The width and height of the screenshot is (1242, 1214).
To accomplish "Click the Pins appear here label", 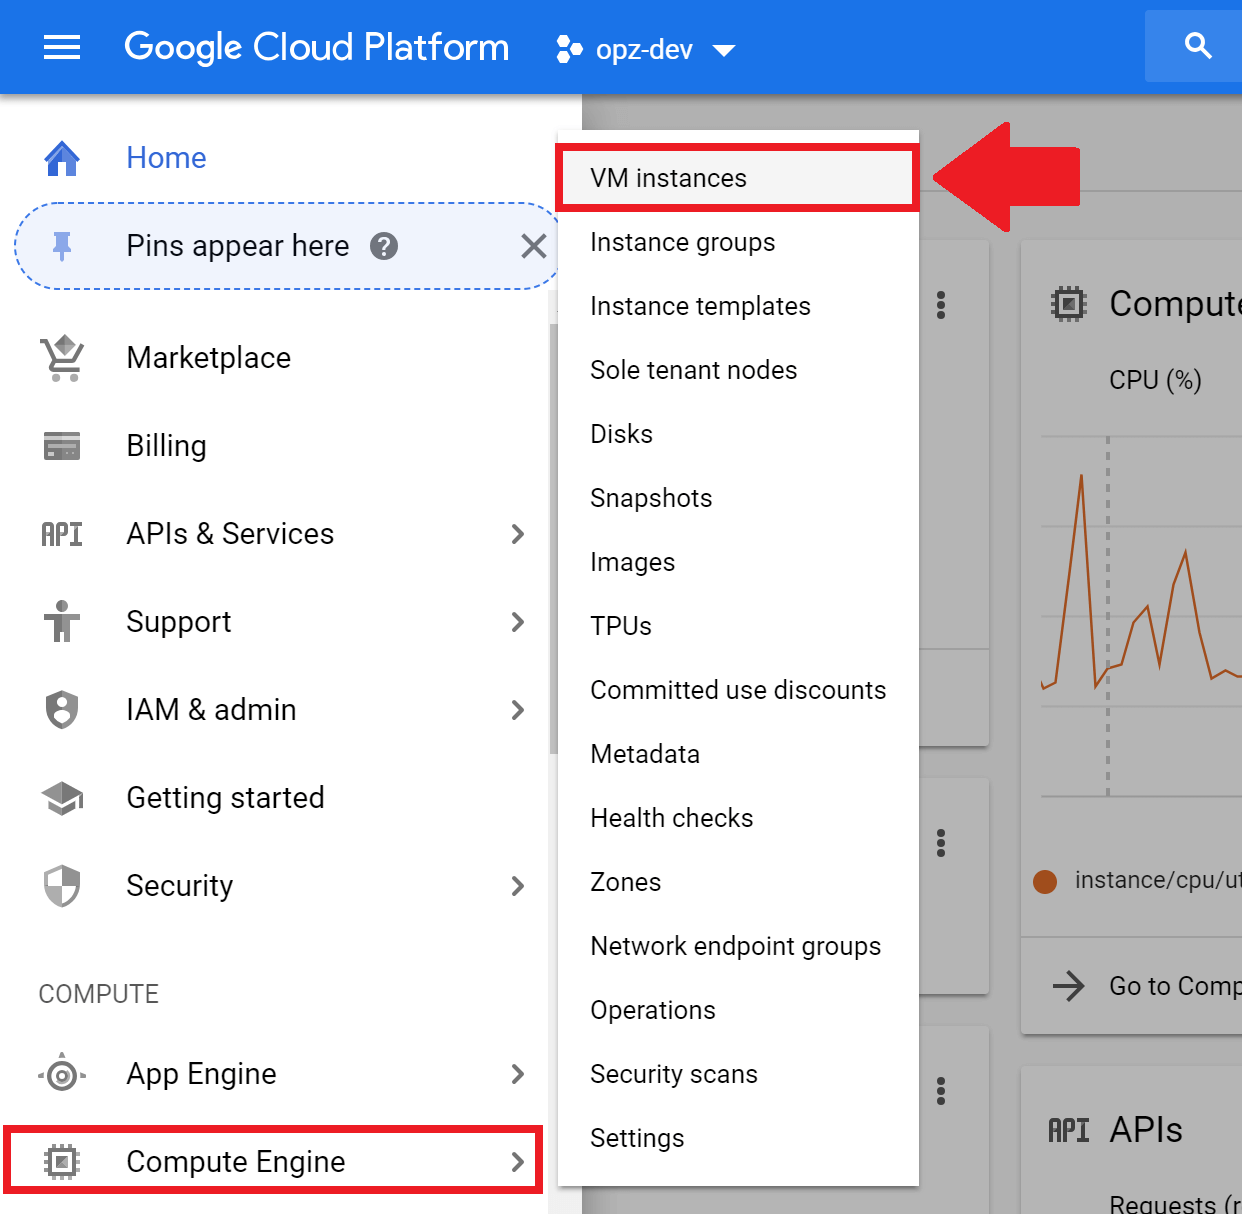I will tap(238, 246).
